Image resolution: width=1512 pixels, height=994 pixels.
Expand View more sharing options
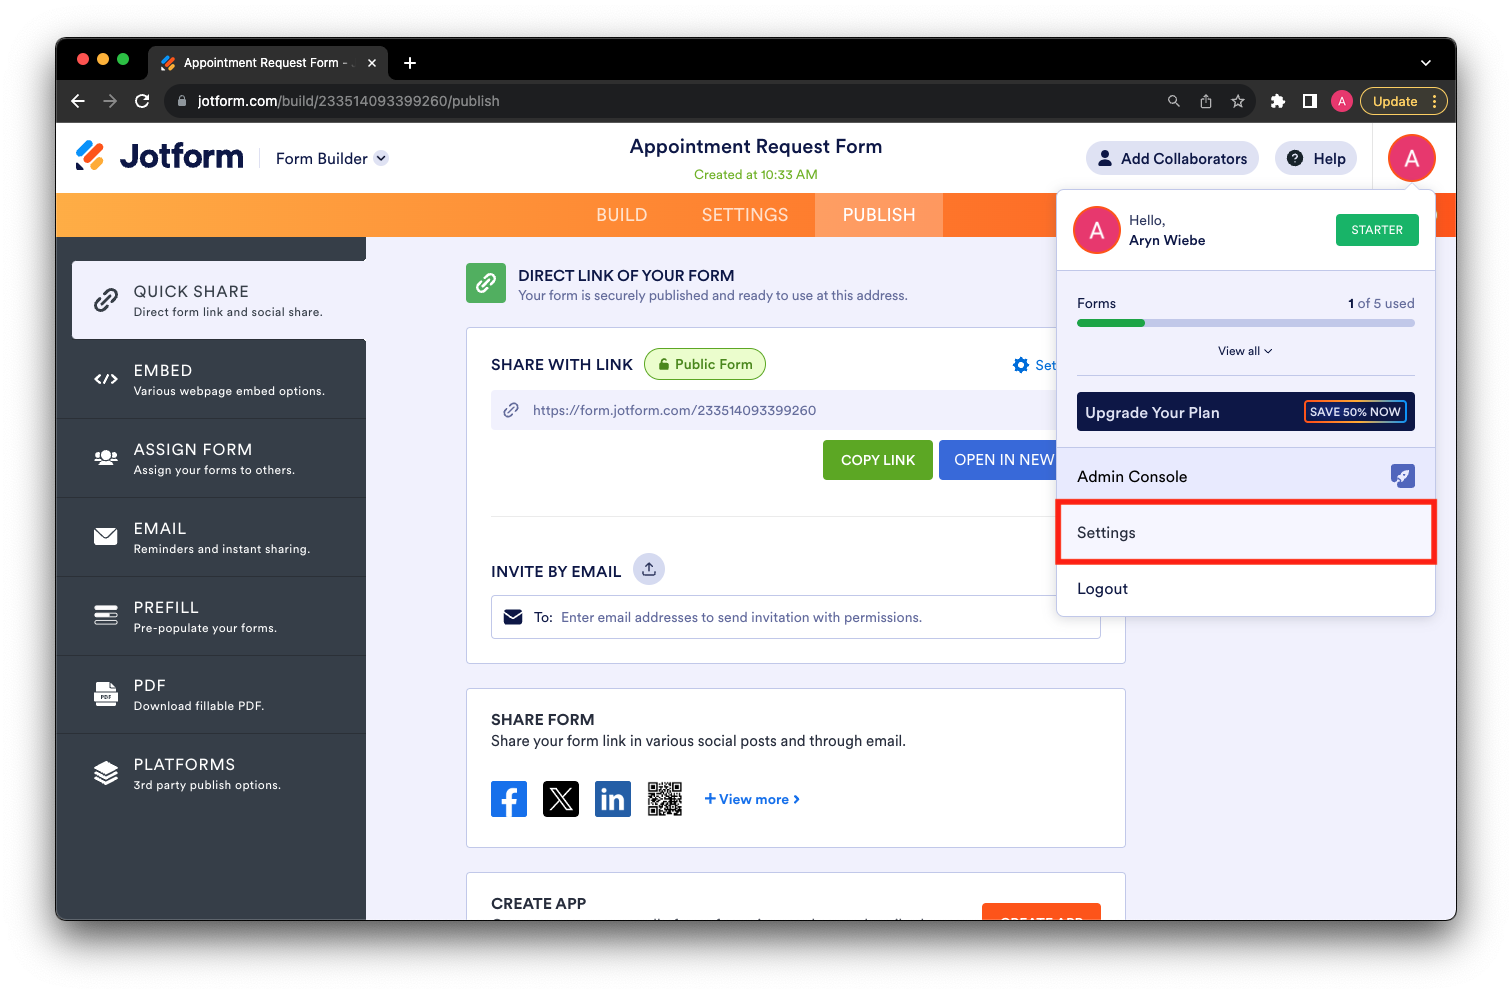tap(752, 799)
